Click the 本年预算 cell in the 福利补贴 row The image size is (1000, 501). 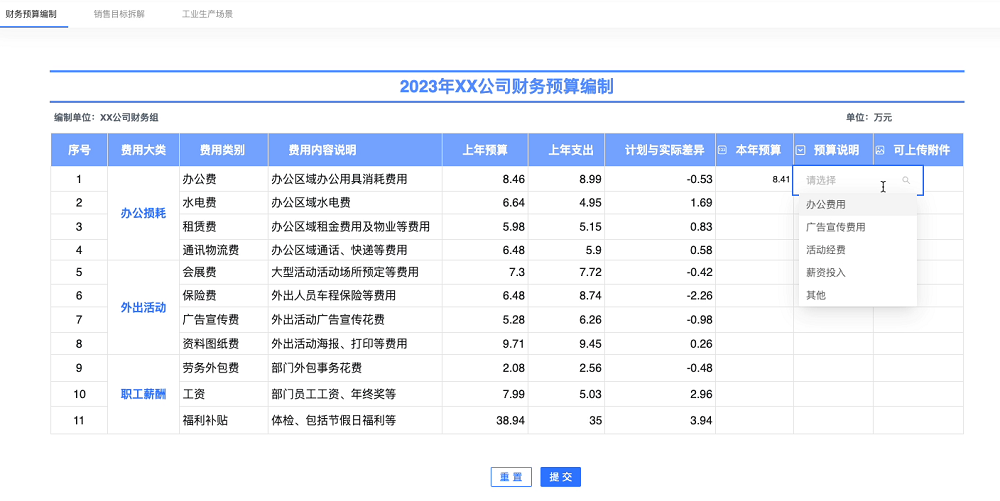[754, 420]
